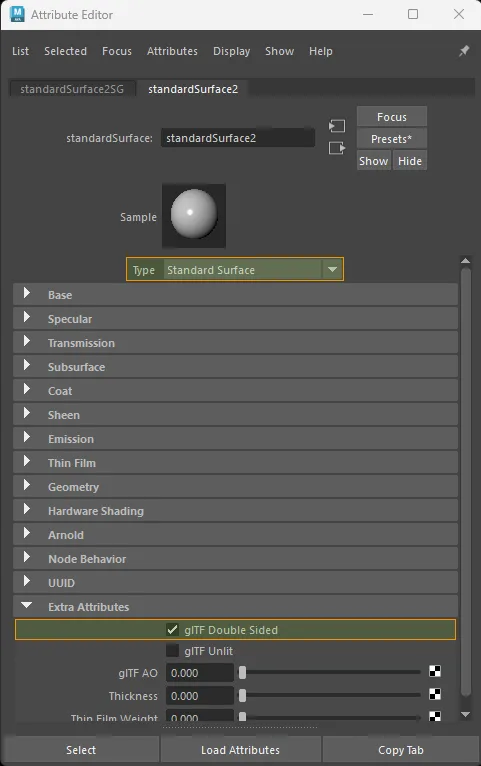
Task: Expand the Base section
Action: (x=235, y=295)
